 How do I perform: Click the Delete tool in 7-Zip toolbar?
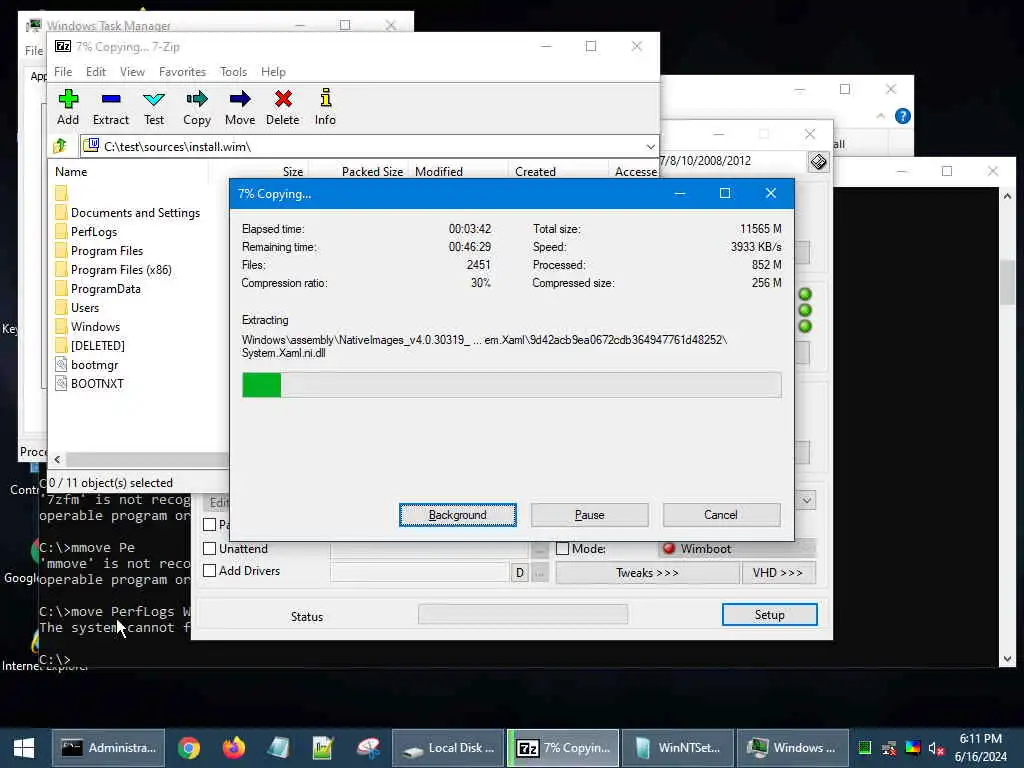(283, 108)
